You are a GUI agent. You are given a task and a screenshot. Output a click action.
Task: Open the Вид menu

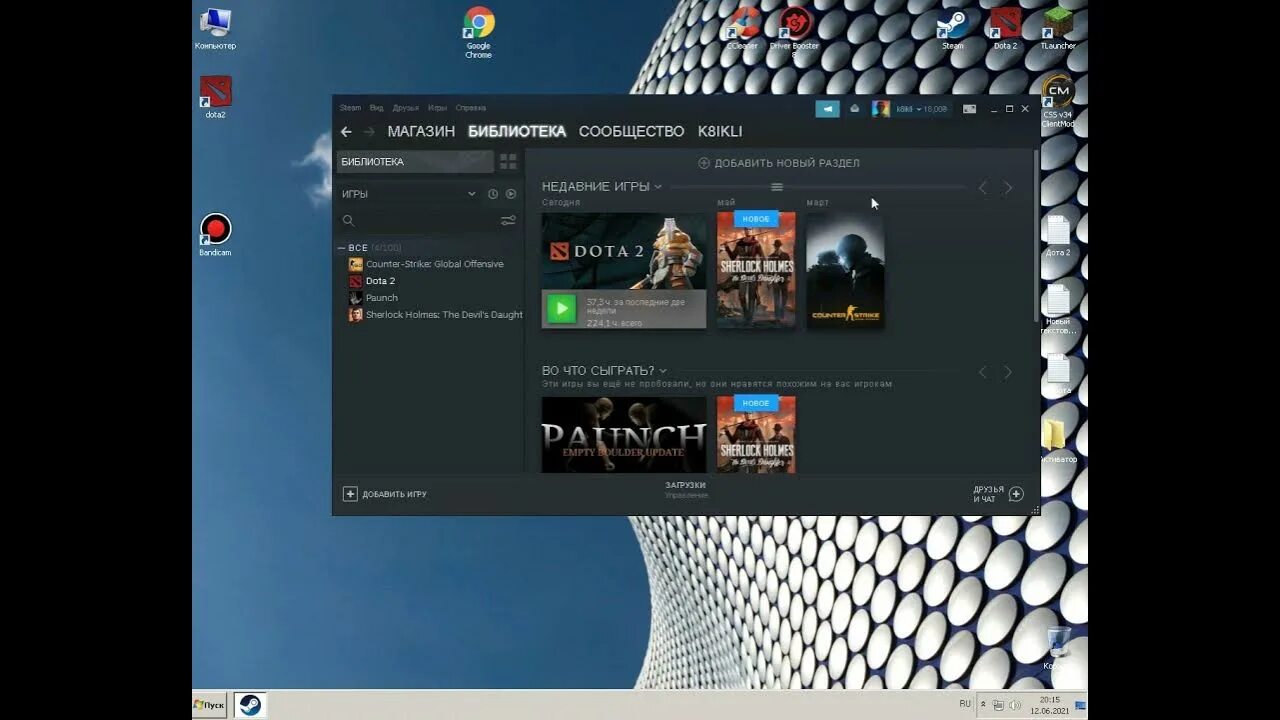pyautogui.click(x=377, y=108)
